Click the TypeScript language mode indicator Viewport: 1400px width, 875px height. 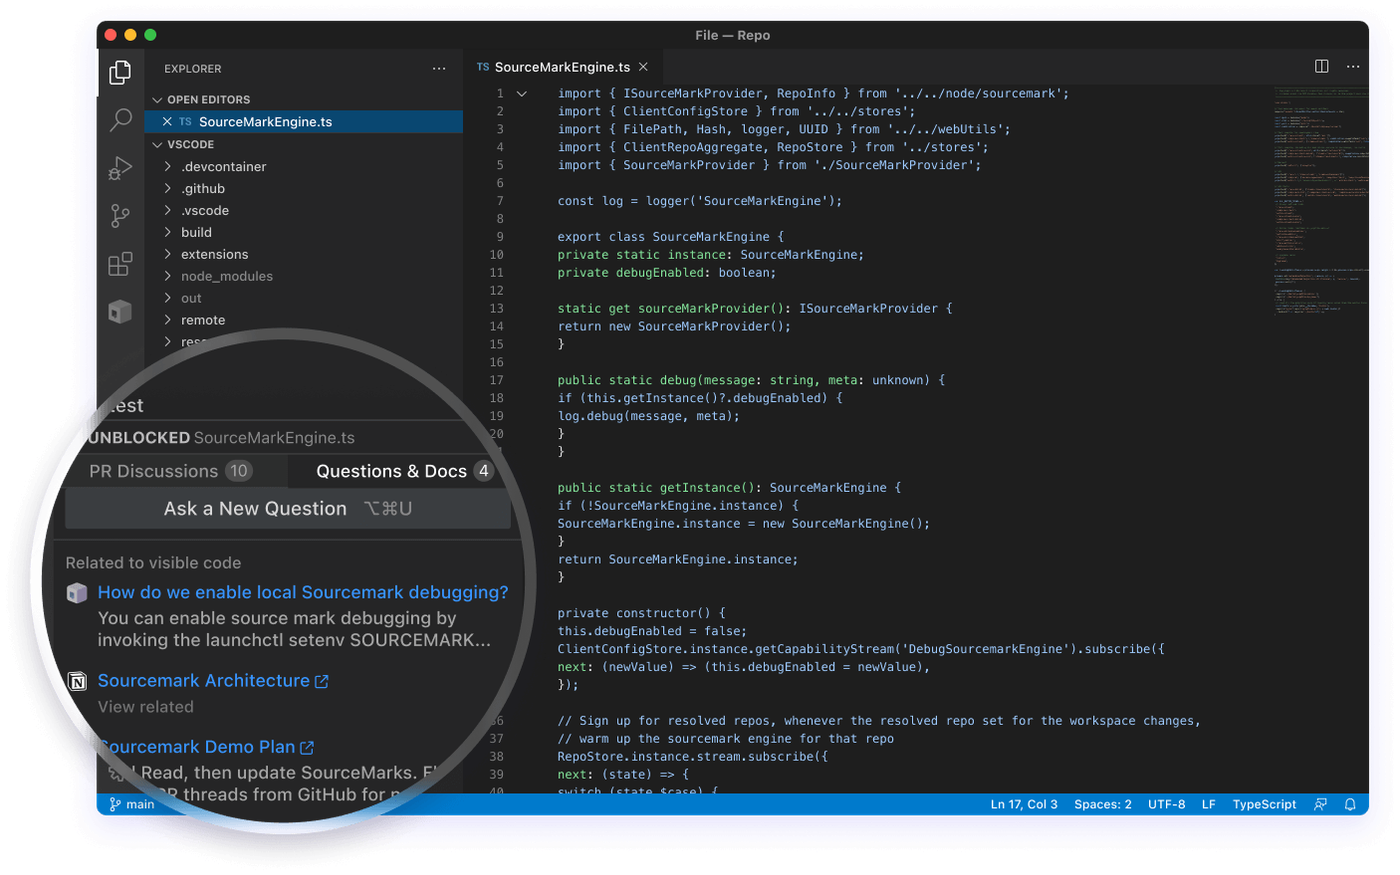pyautogui.click(x=1264, y=804)
